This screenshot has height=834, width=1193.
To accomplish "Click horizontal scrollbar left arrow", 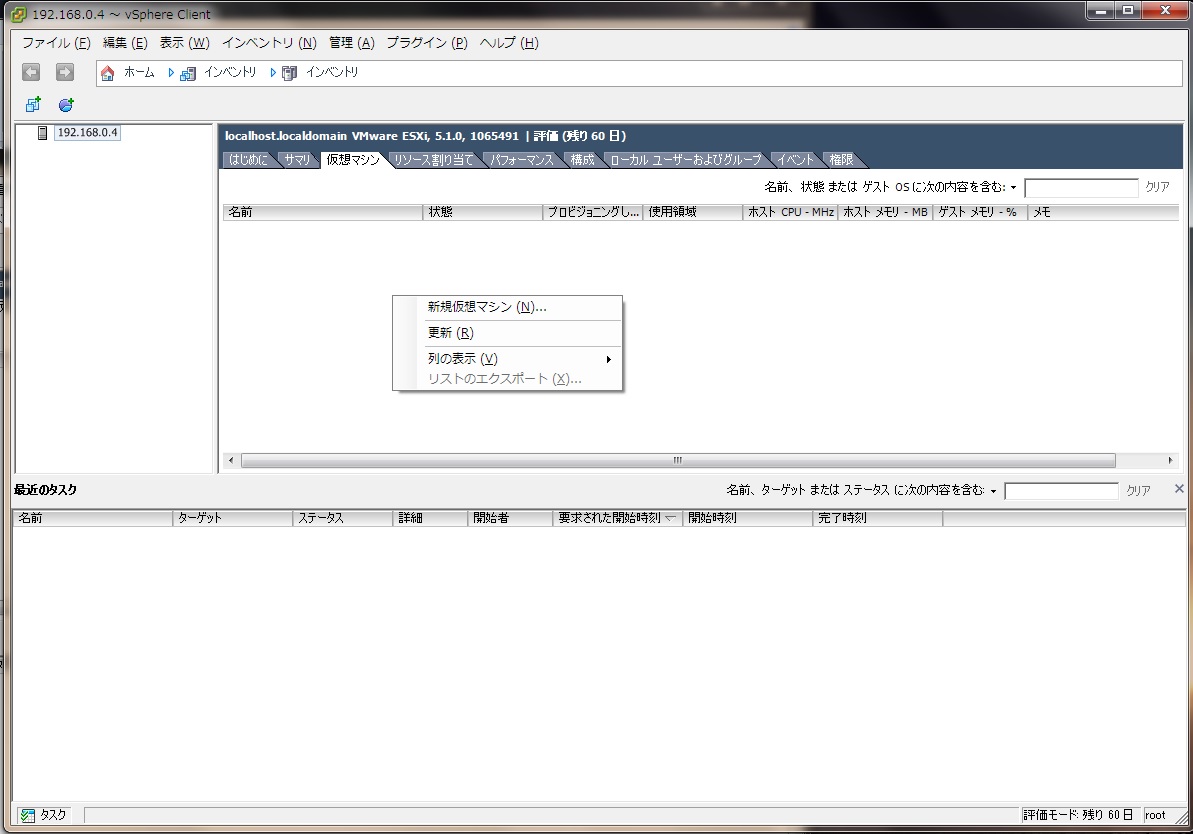I will coord(231,460).
